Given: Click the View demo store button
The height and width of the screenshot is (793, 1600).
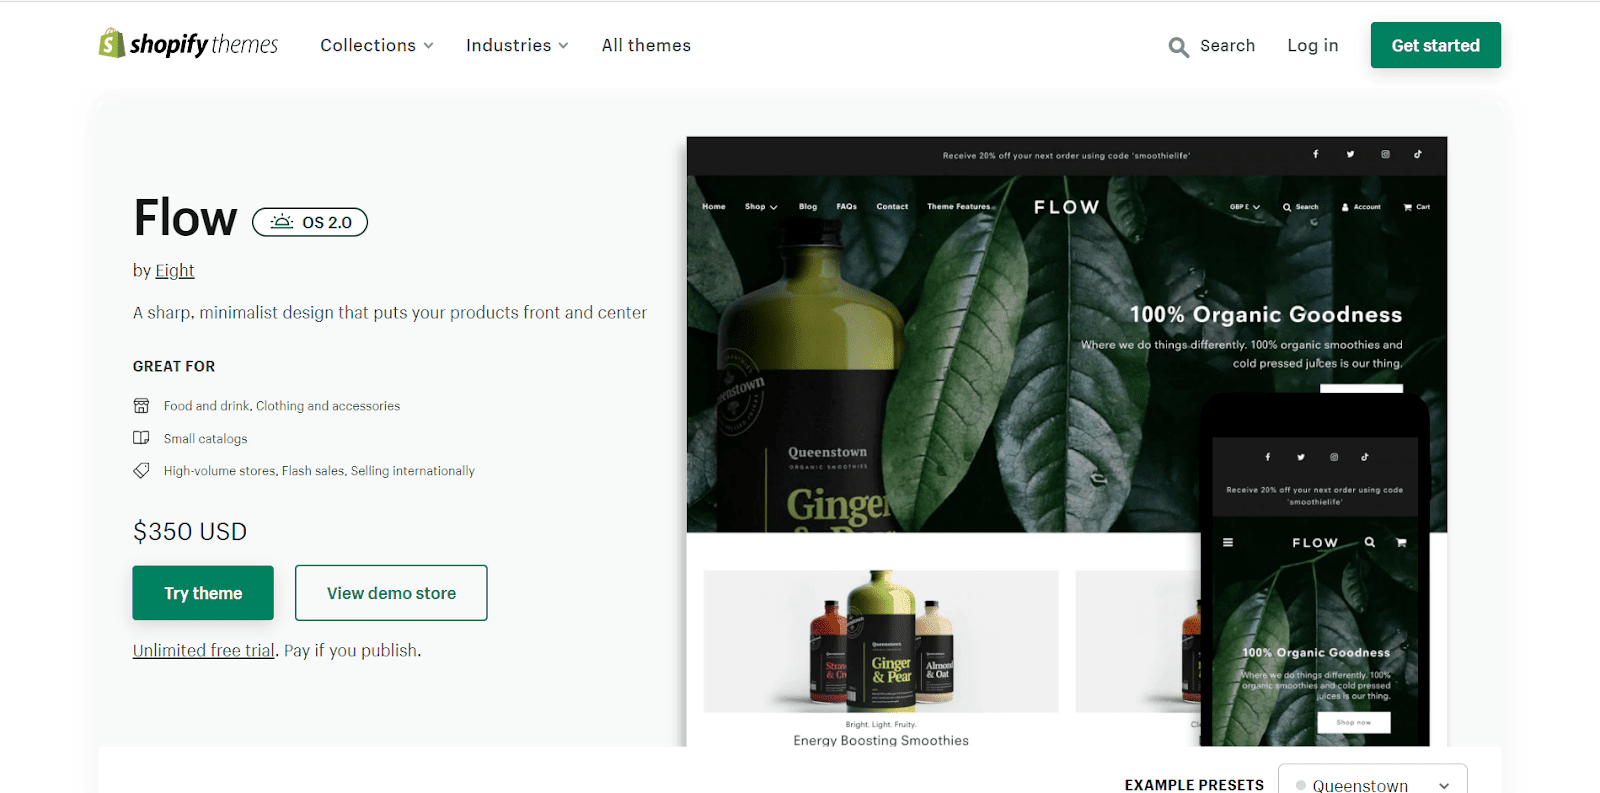Looking at the screenshot, I should pos(391,593).
